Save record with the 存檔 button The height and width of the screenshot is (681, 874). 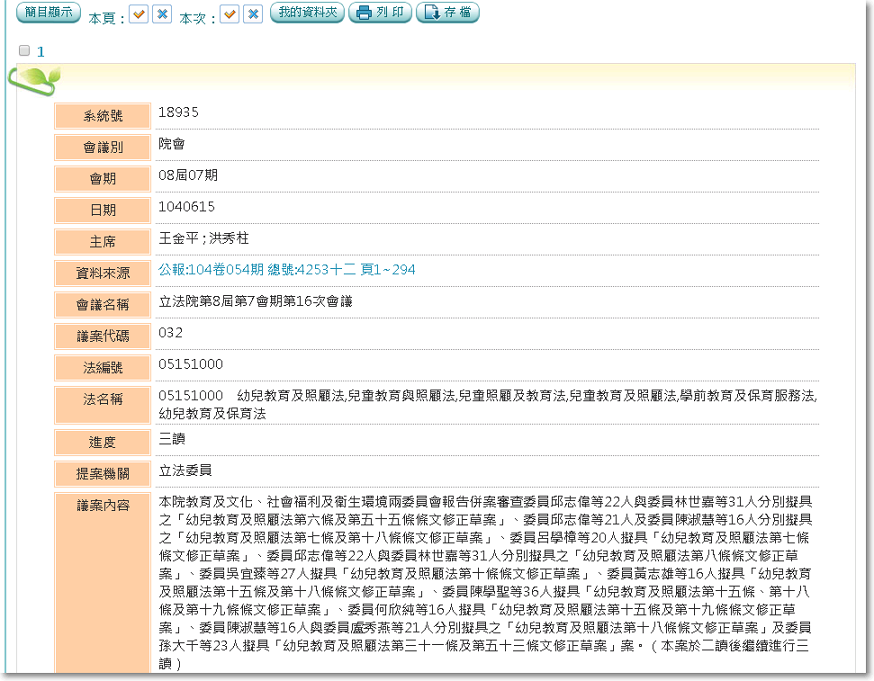[447, 13]
